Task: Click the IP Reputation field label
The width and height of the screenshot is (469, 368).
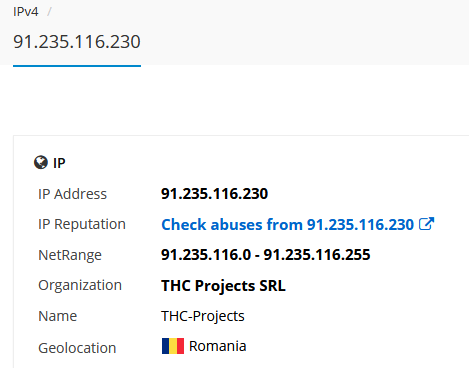Action: pyautogui.click(x=82, y=224)
